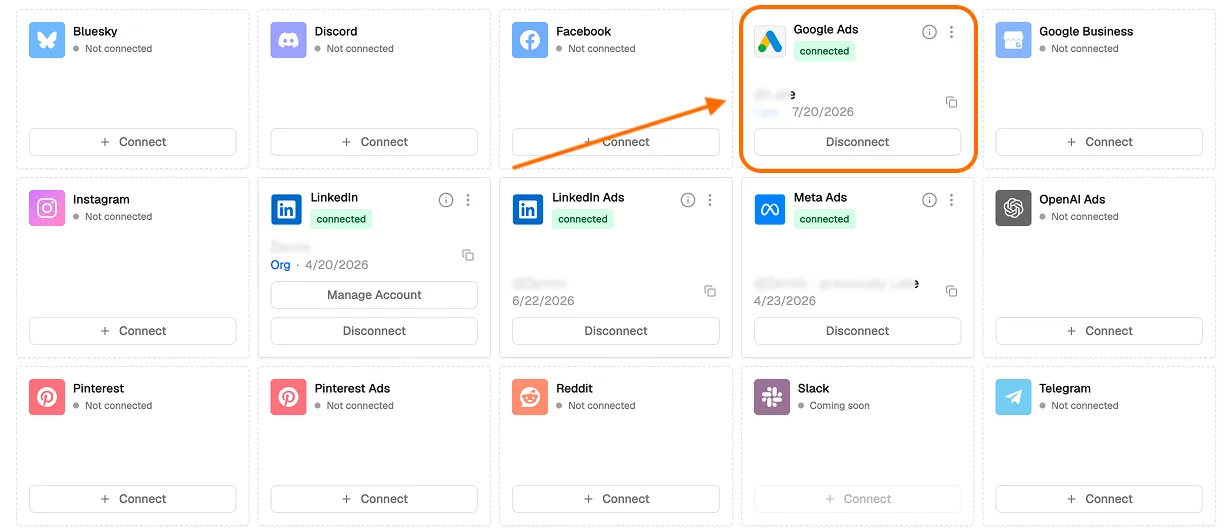Disconnect the LinkedIn account

click(x=374, y=331)
